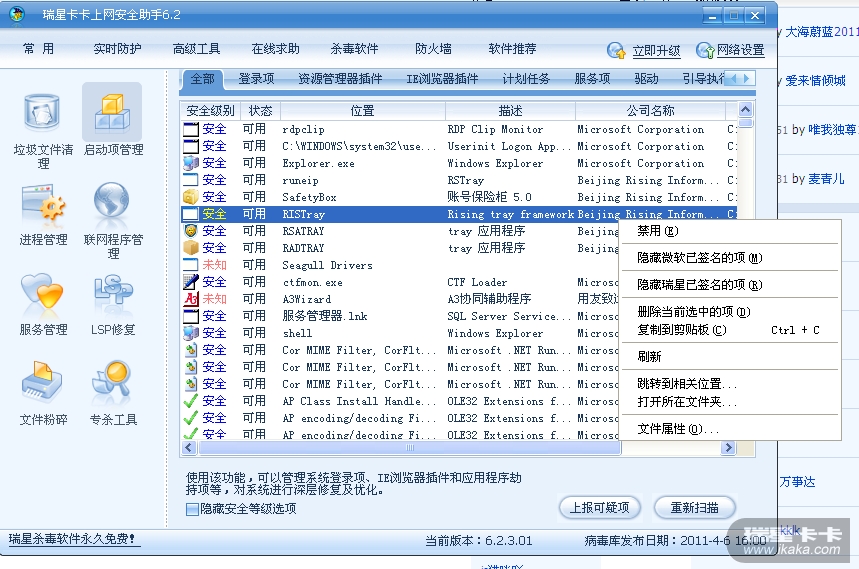Click the horizontal scrollbar right arrow
This screenshot has width=859, height=569.
[x=728, y=448]
